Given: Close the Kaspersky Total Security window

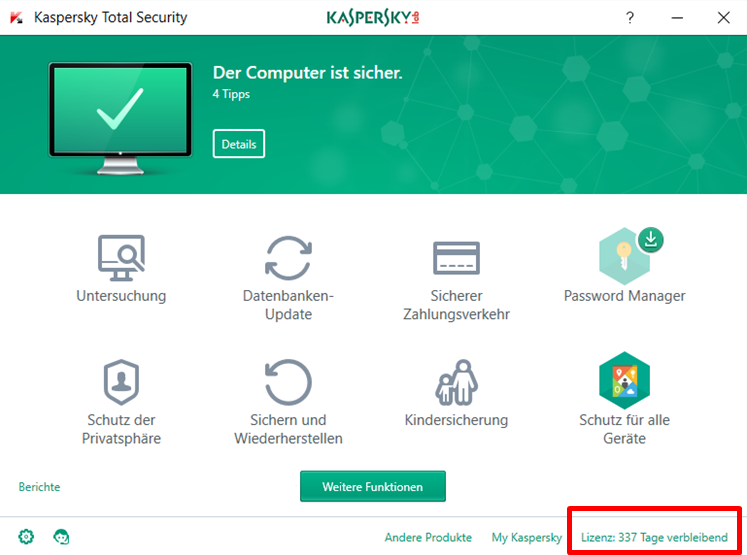Looking at the screenshot, I should [723, 18].
